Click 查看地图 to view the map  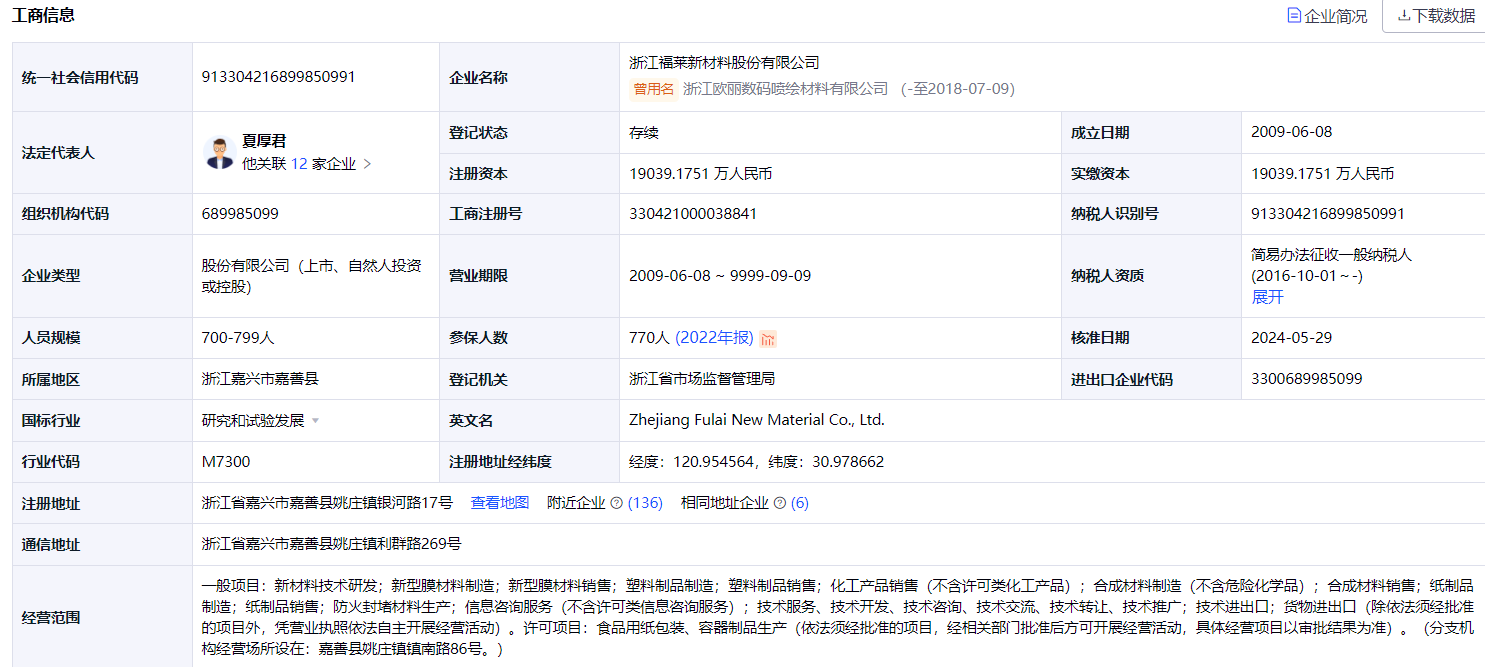point(500,503)
